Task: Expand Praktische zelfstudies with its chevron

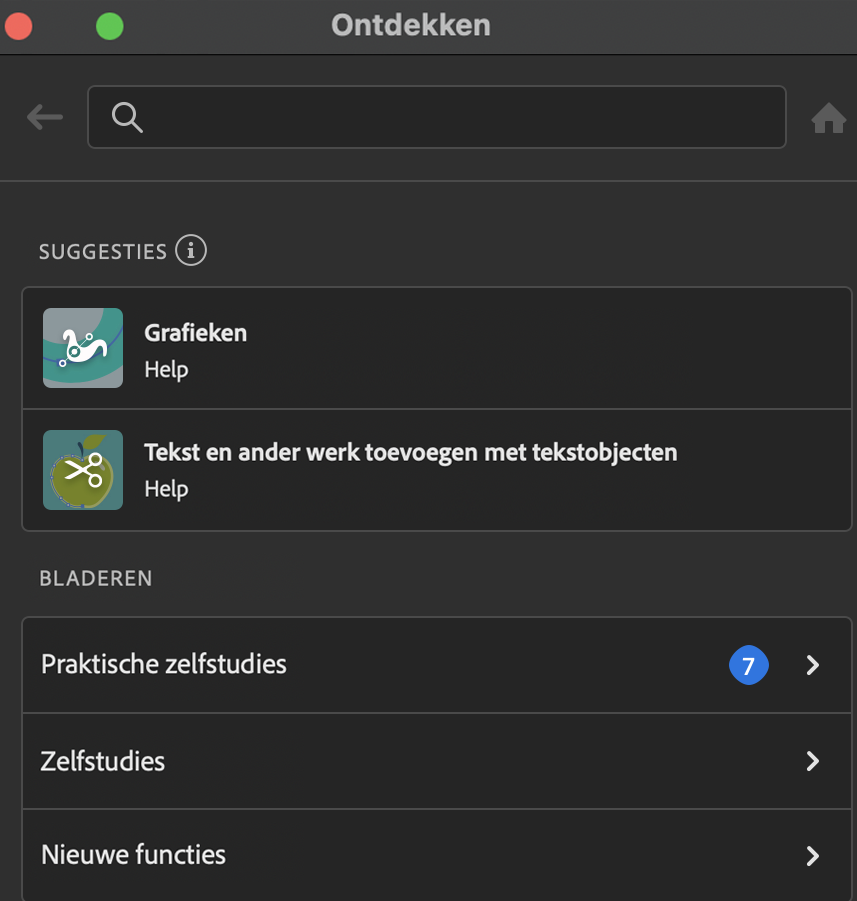Action: pyautogui.click(x=813, y=665)
